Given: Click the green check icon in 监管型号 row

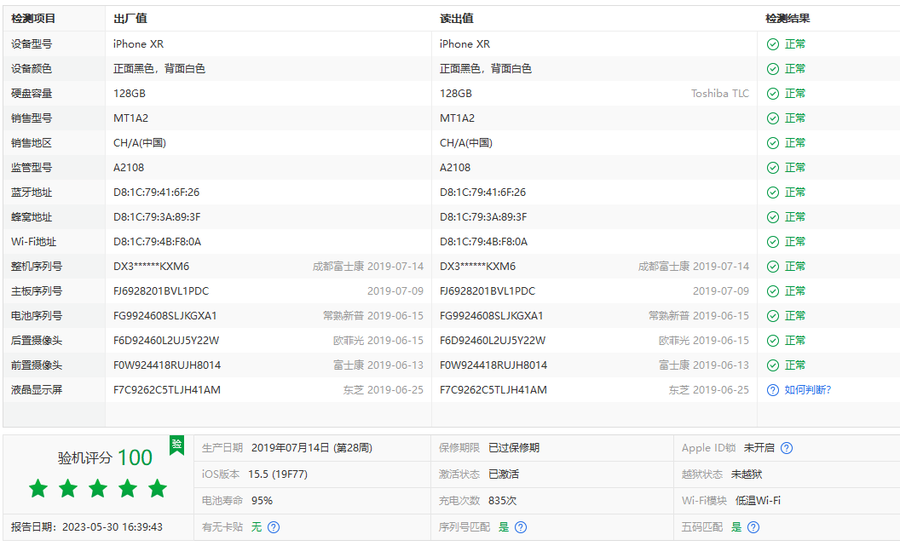Looking at the screenshot, I should (x=773, y=168).
